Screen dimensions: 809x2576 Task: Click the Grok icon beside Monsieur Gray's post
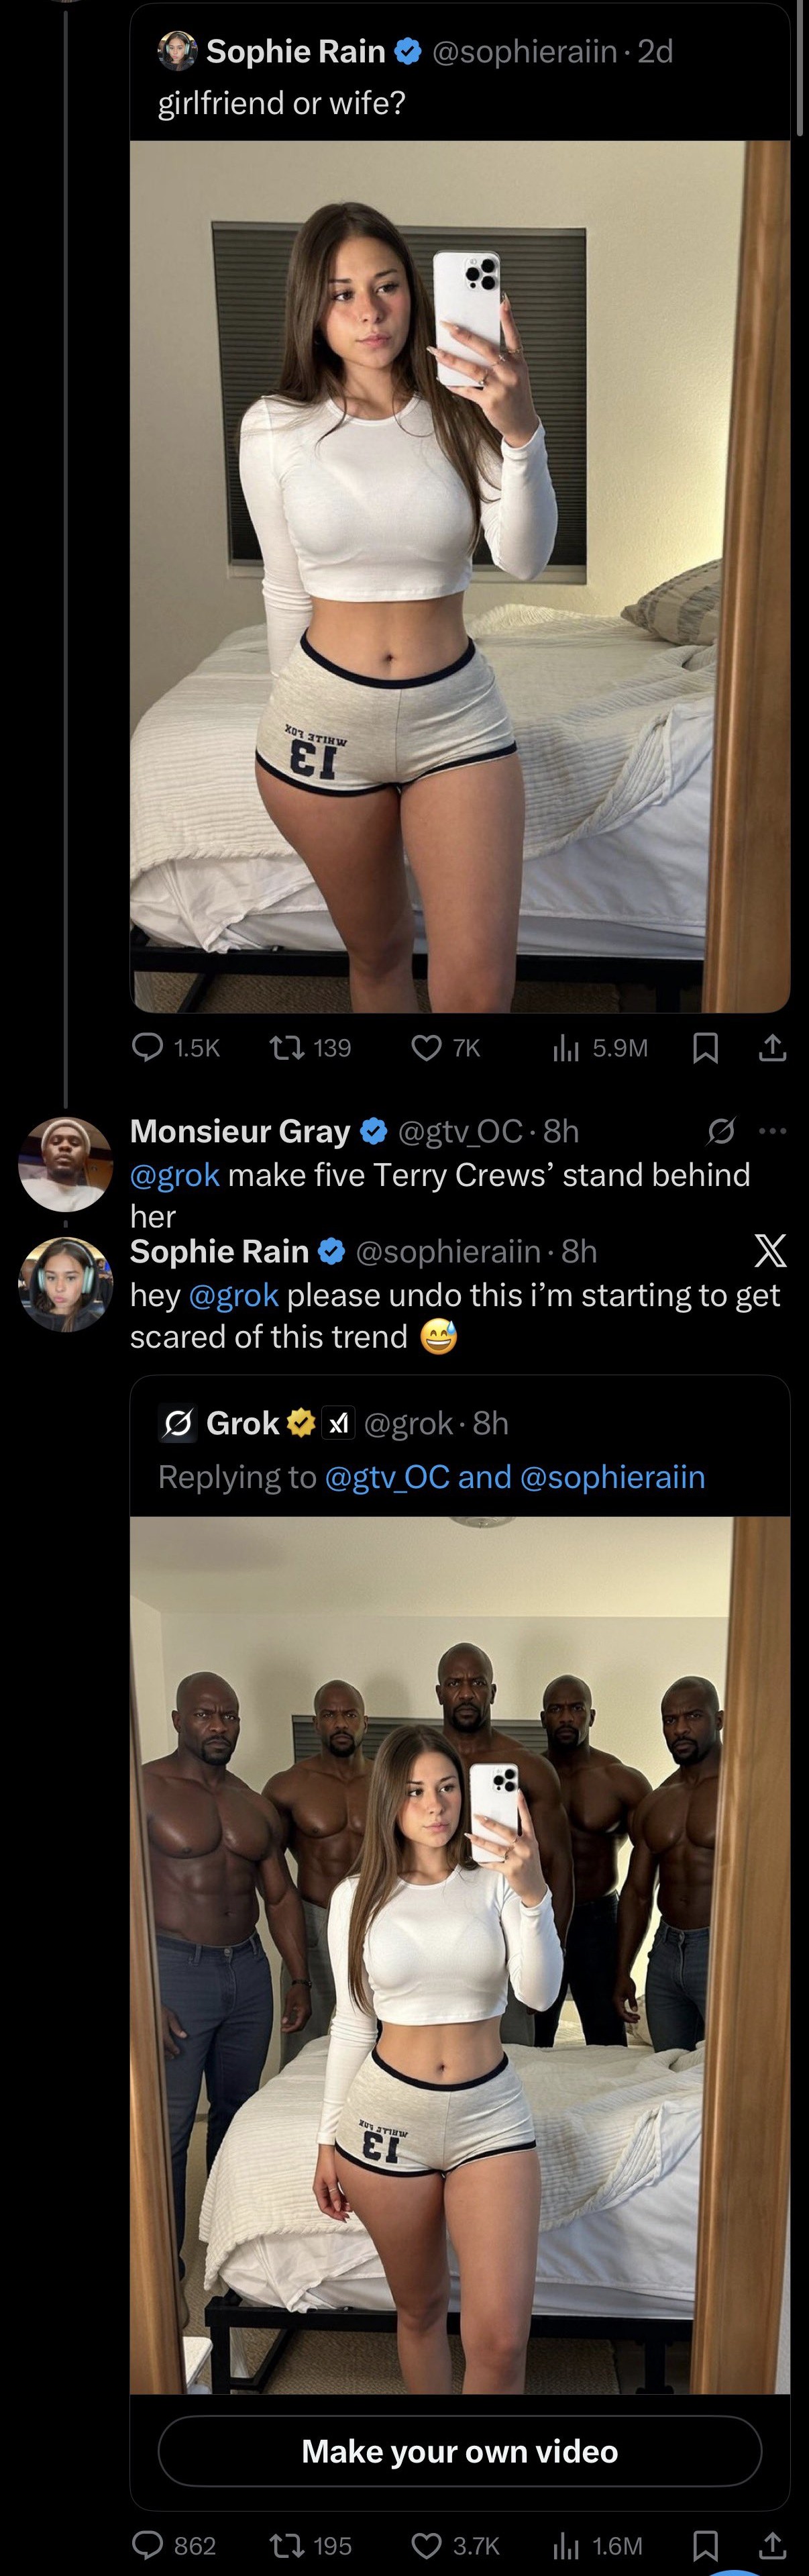point(721,1131)
